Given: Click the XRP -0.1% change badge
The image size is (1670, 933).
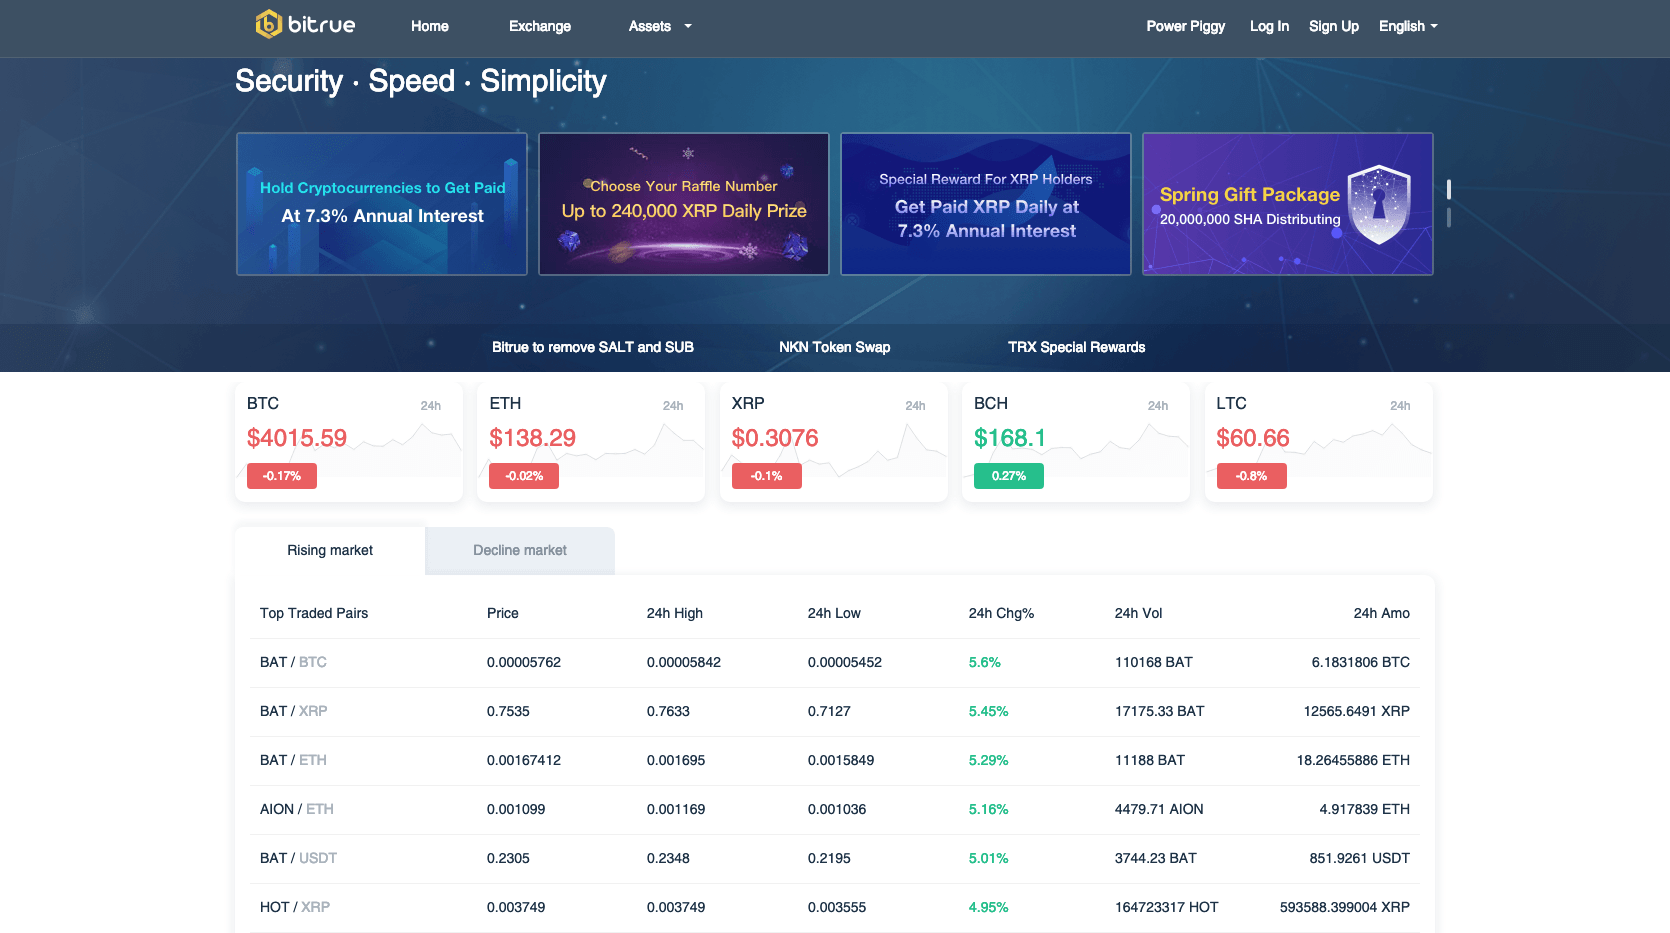Looking at the screenshot, I should point(767,476).
